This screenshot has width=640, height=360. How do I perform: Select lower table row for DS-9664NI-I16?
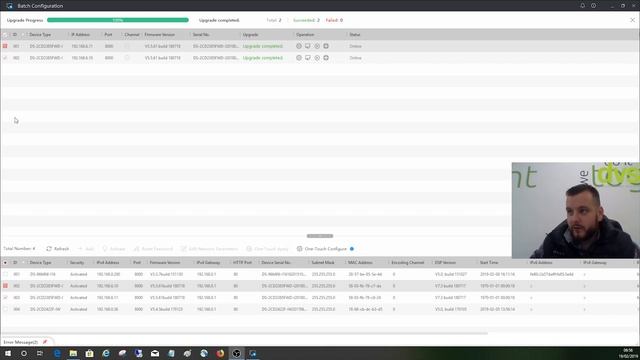(320, 274)
